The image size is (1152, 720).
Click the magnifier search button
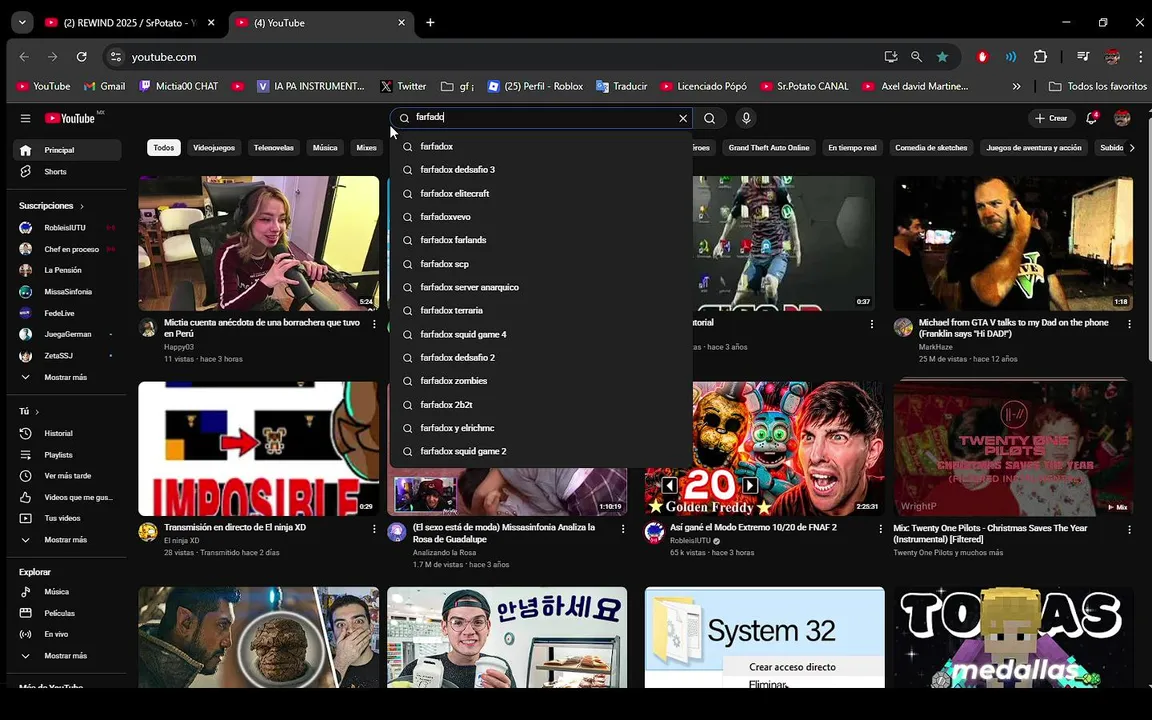click(x=709, y=118)
